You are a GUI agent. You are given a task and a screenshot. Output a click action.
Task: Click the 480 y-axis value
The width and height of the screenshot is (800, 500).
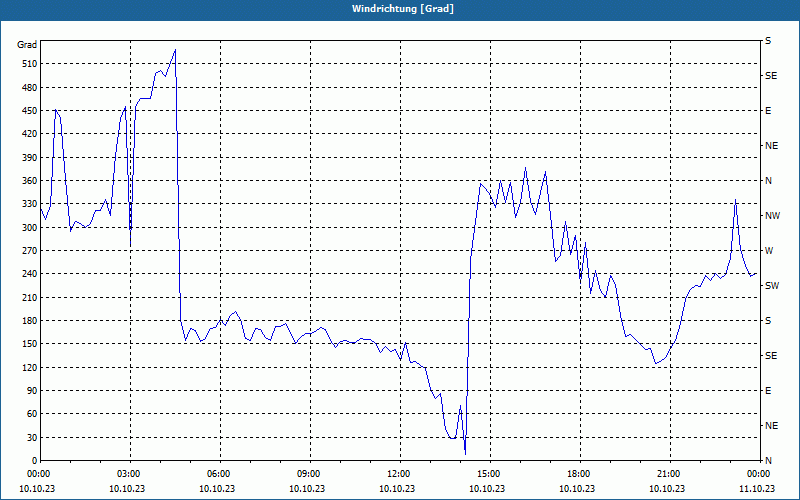click(30, 88)
